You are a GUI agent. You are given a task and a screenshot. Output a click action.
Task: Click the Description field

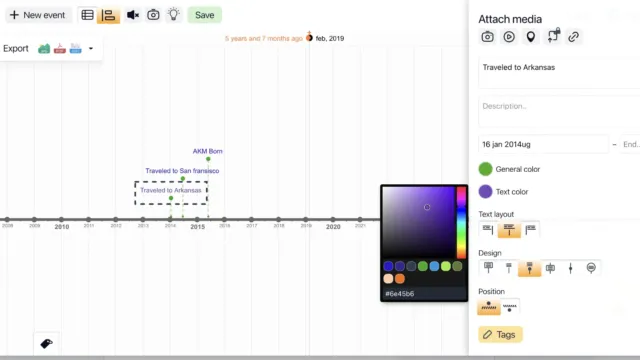point(559,111)
